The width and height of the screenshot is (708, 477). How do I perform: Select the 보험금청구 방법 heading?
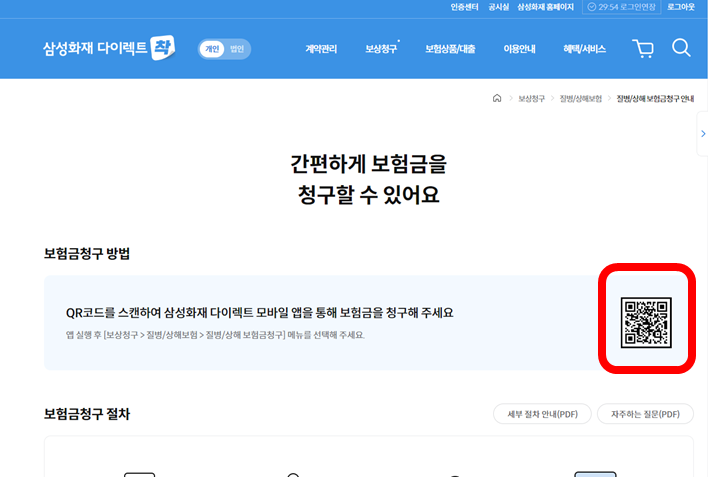tap(87, 253)
